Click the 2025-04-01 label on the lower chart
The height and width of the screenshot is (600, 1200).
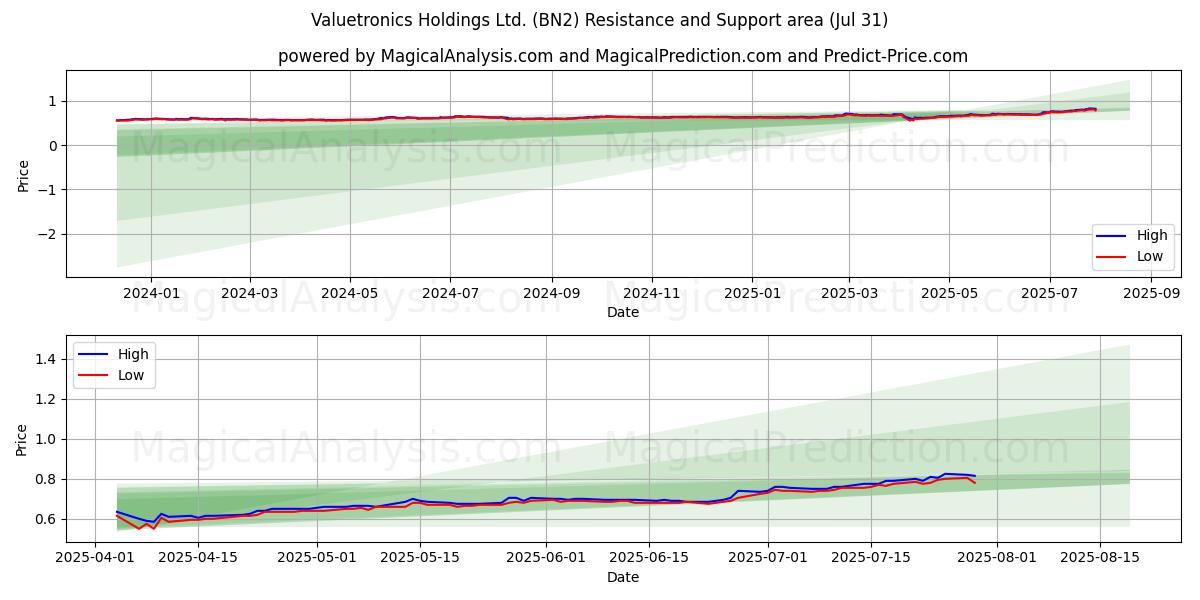tap(95, 560)
